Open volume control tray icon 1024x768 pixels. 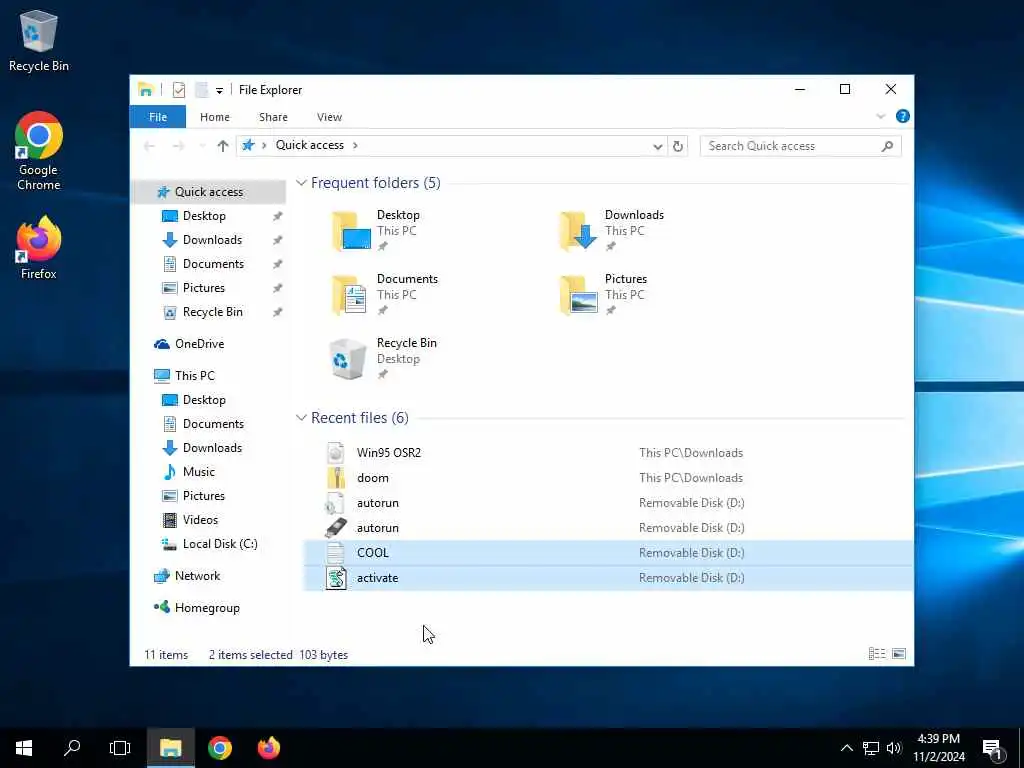894,748
